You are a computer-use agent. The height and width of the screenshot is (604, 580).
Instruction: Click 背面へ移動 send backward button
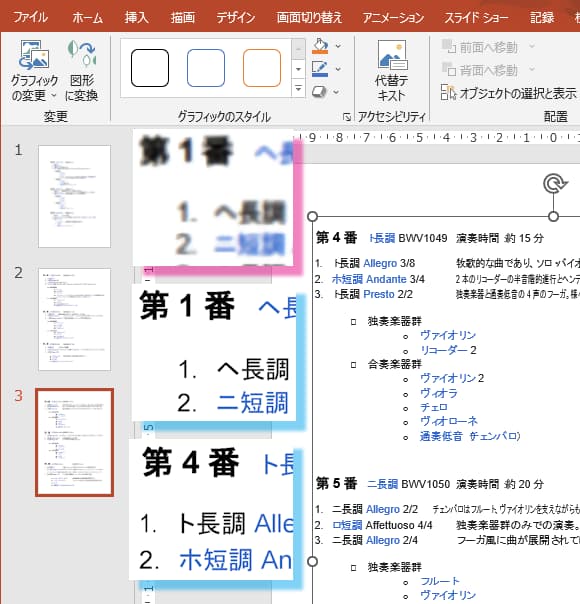click(479, 70)
